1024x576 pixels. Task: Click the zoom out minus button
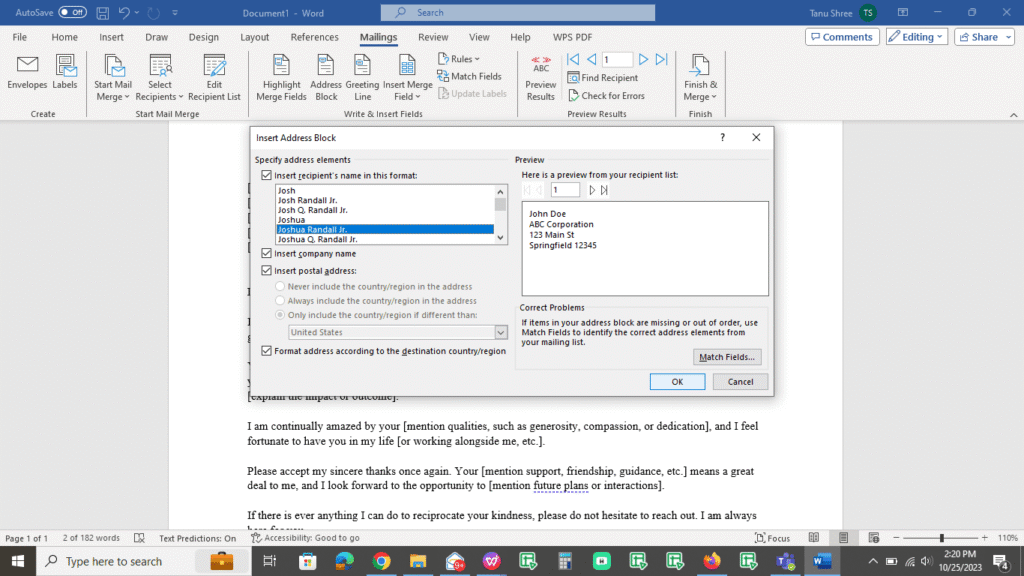(x=897, y=537)
